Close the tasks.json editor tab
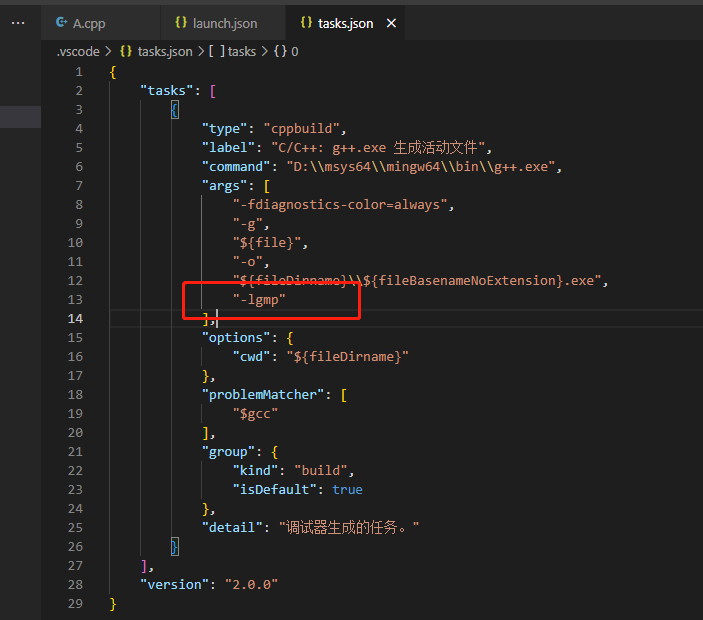 point(390,23)
